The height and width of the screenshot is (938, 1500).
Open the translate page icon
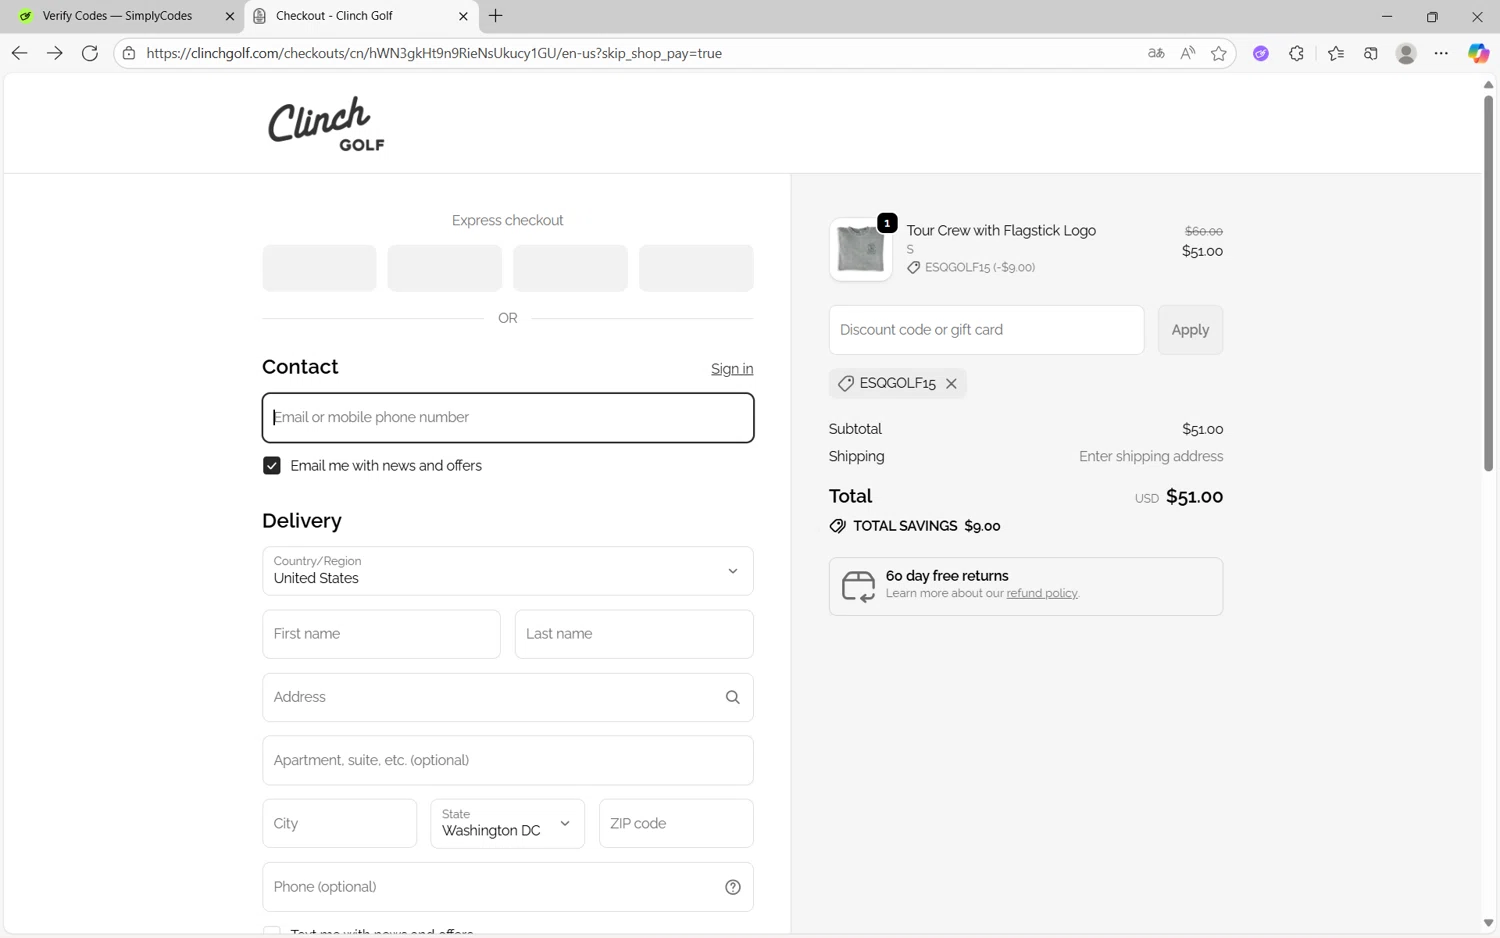1156,53
